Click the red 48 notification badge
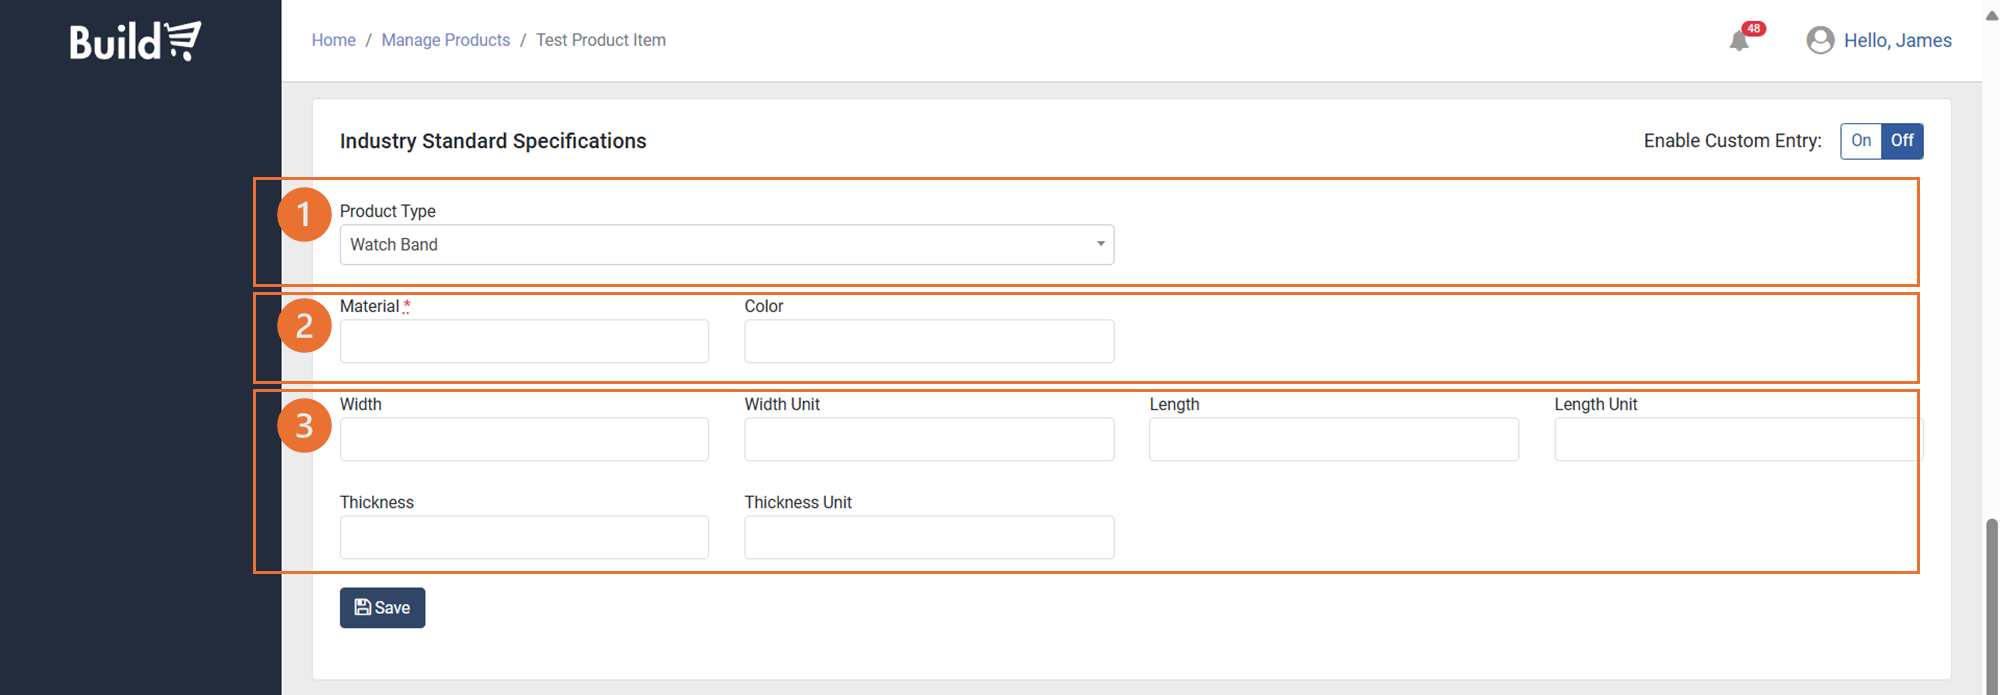The height and width of the screenshot is (695, 2000). [1753, 28]
